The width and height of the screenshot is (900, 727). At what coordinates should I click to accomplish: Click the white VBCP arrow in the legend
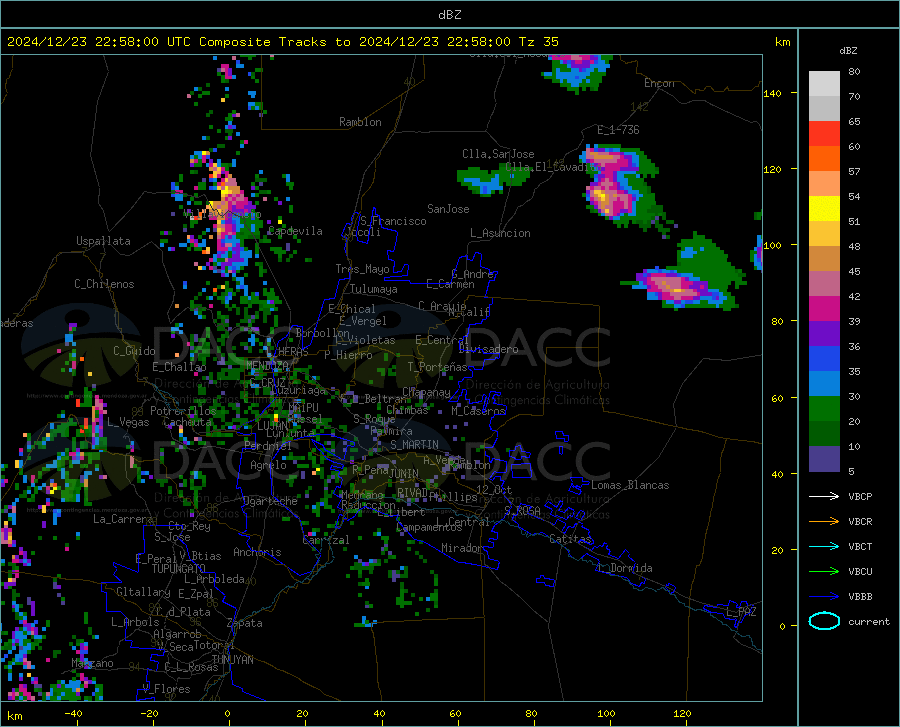tap(824, 496)
